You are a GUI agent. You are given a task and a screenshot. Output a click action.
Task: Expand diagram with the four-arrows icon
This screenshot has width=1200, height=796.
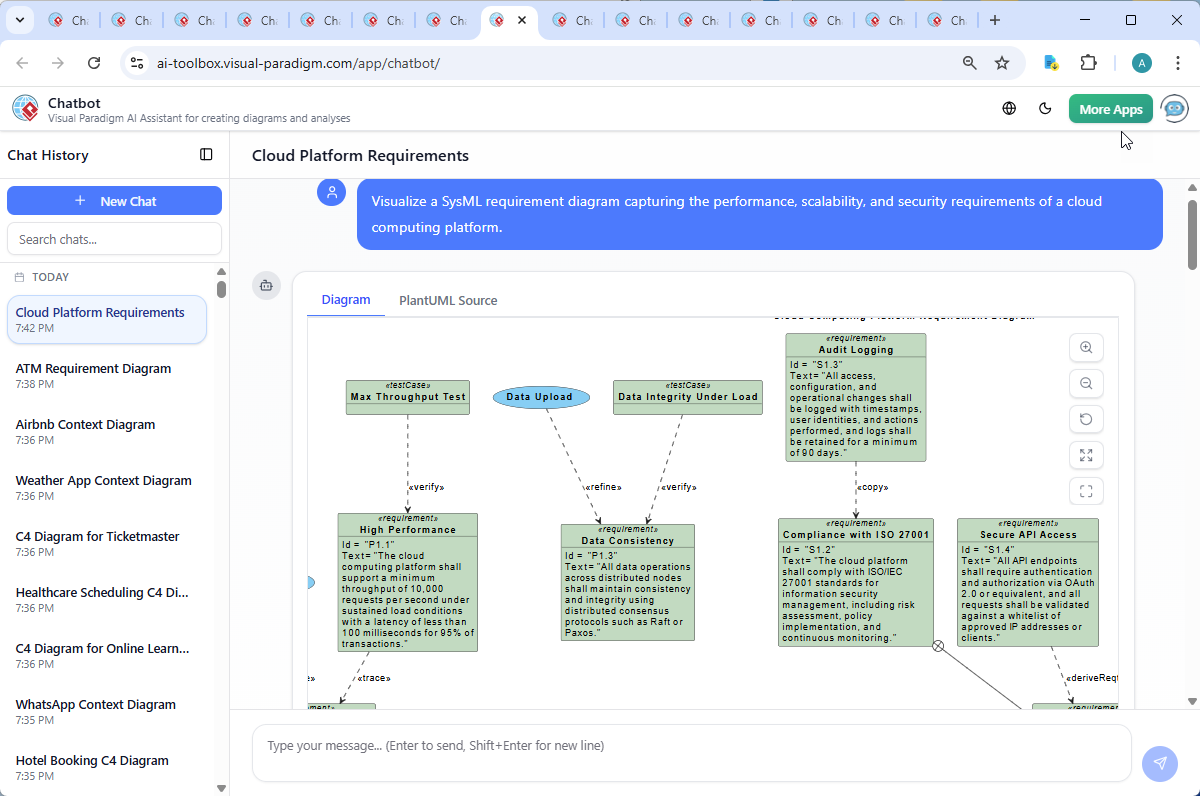tap(1086, 455)
